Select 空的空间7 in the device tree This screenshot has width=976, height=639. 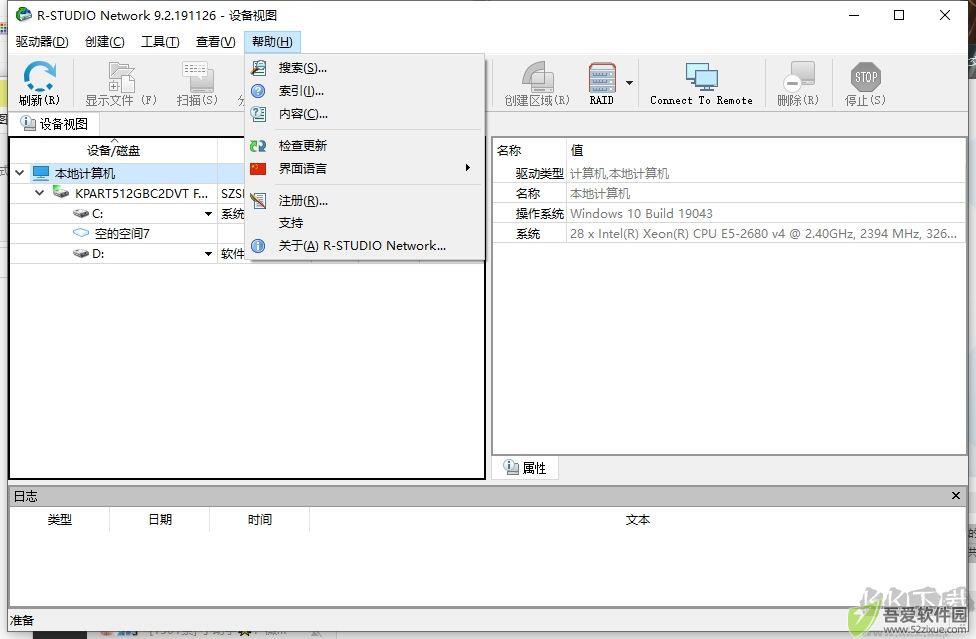[122, 233]
